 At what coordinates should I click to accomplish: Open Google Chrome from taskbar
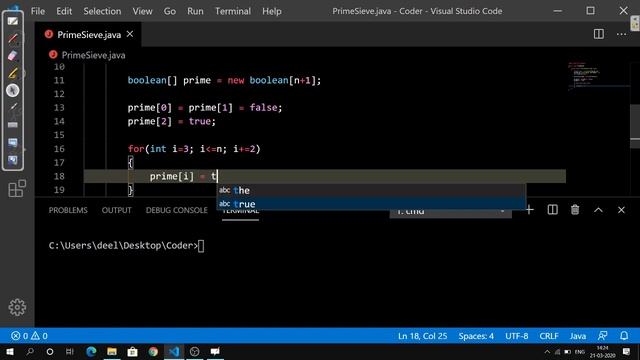point(153,351)
